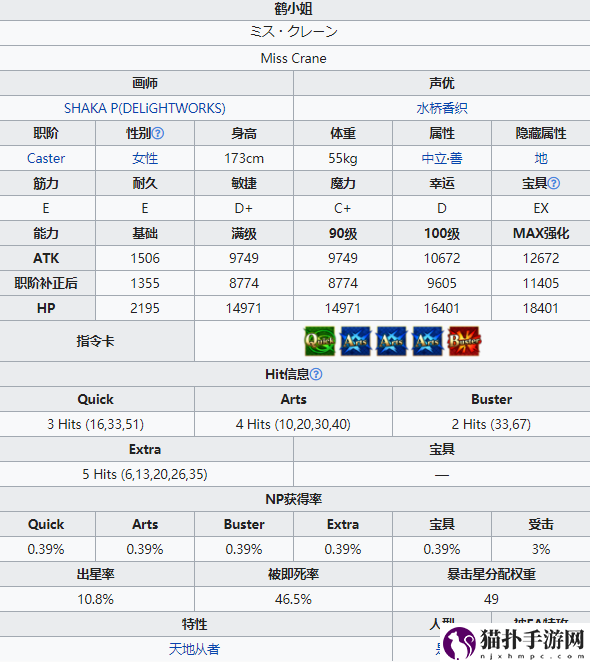
Task: Click the base 职阶补正后 value 1355
Action: coord(145,283)
